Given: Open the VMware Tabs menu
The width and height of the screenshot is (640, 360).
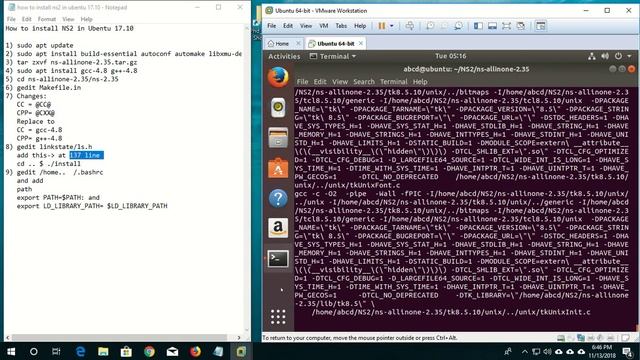Looking at the screenshot, I should click(x=341, y=26).
